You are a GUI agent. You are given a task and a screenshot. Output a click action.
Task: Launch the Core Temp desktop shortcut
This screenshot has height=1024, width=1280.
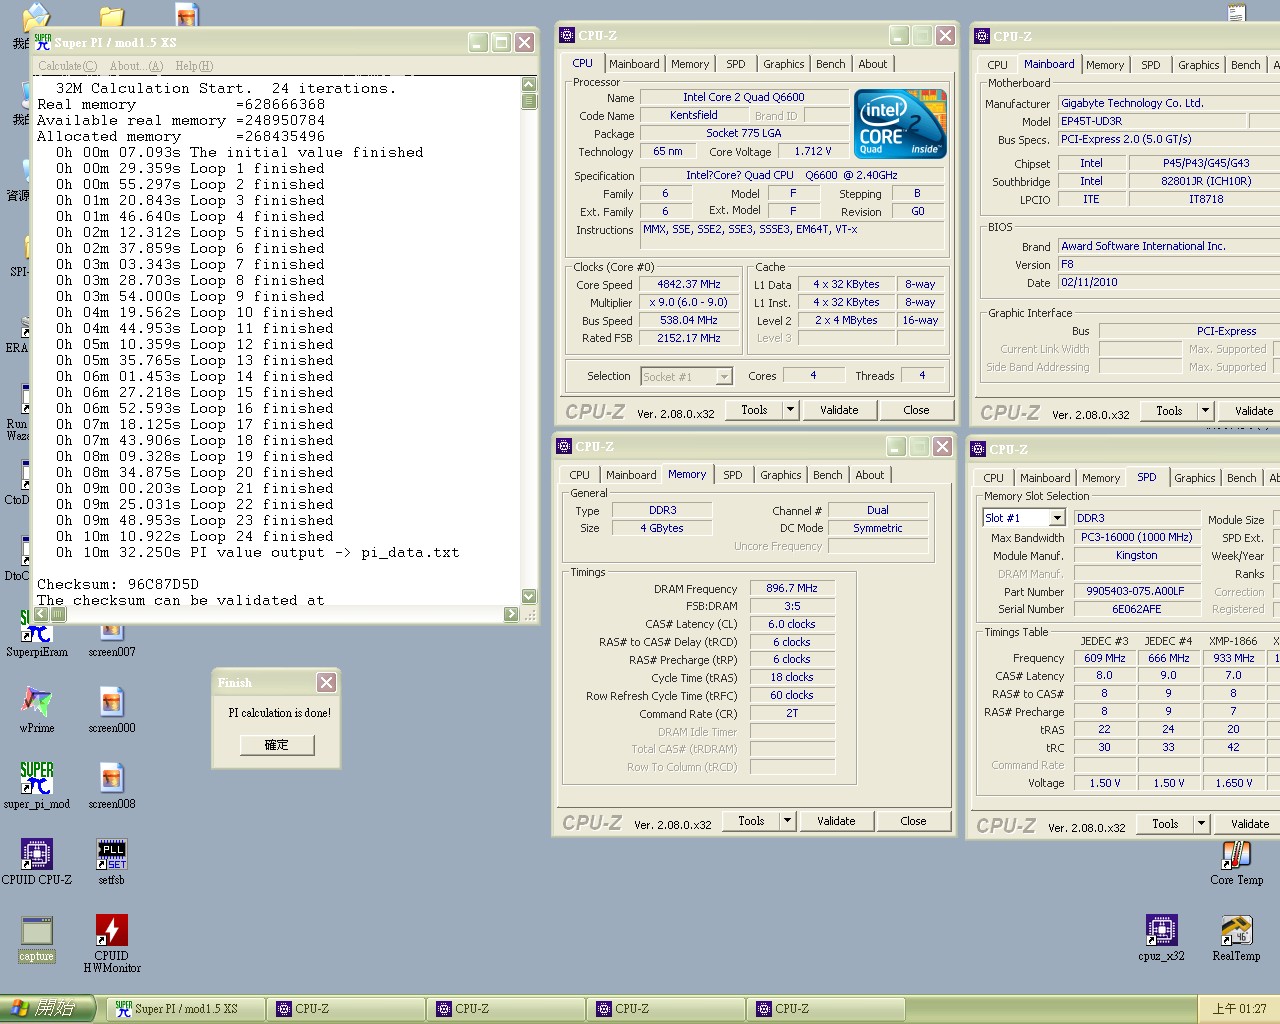1237,862
